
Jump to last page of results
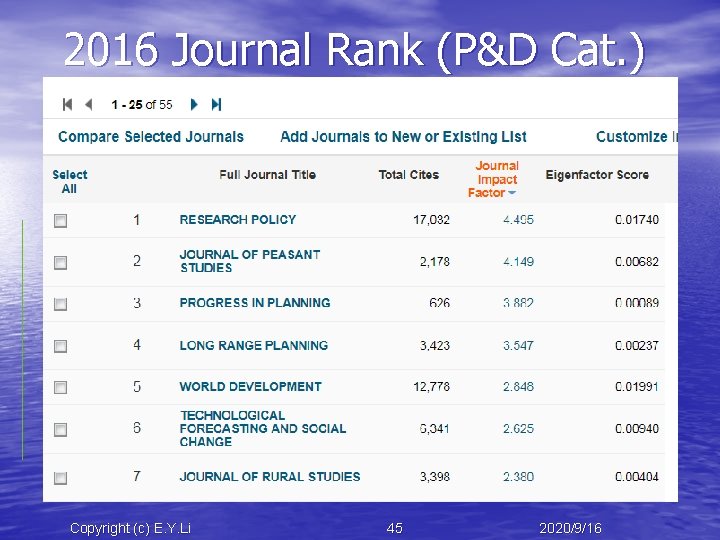tap(216, 105)
